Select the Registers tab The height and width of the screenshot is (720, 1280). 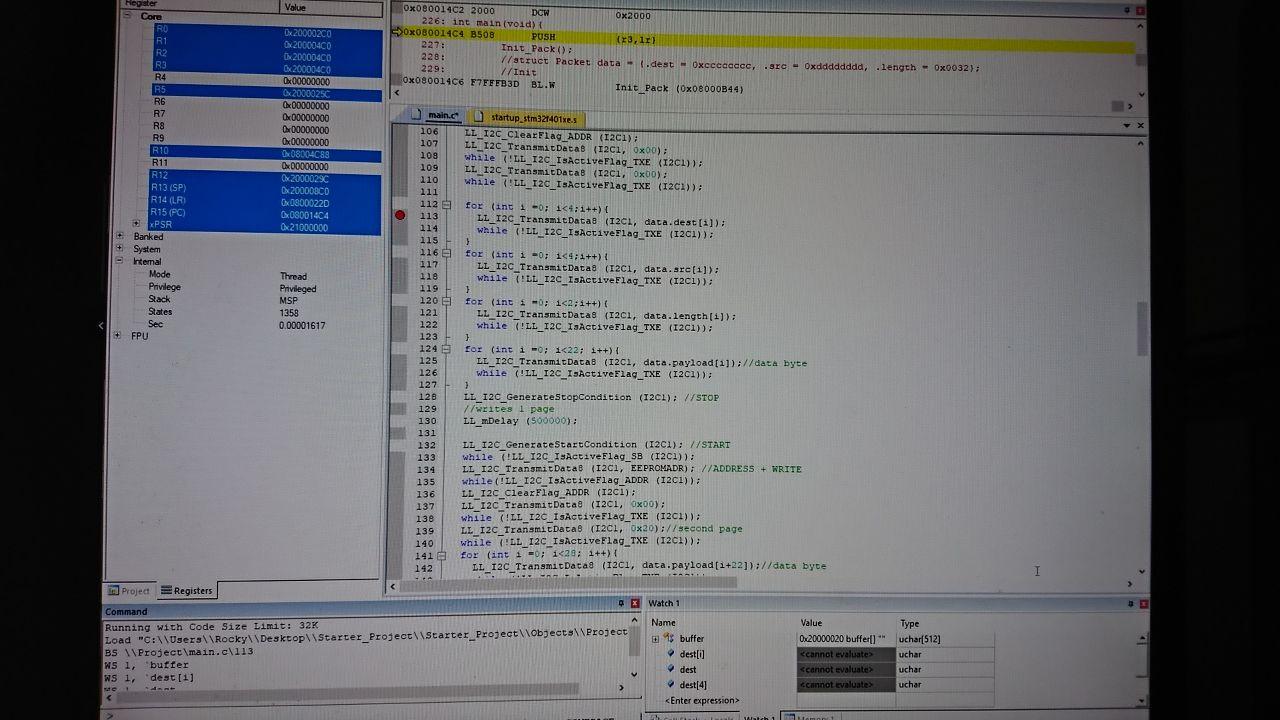pos(187,591)
